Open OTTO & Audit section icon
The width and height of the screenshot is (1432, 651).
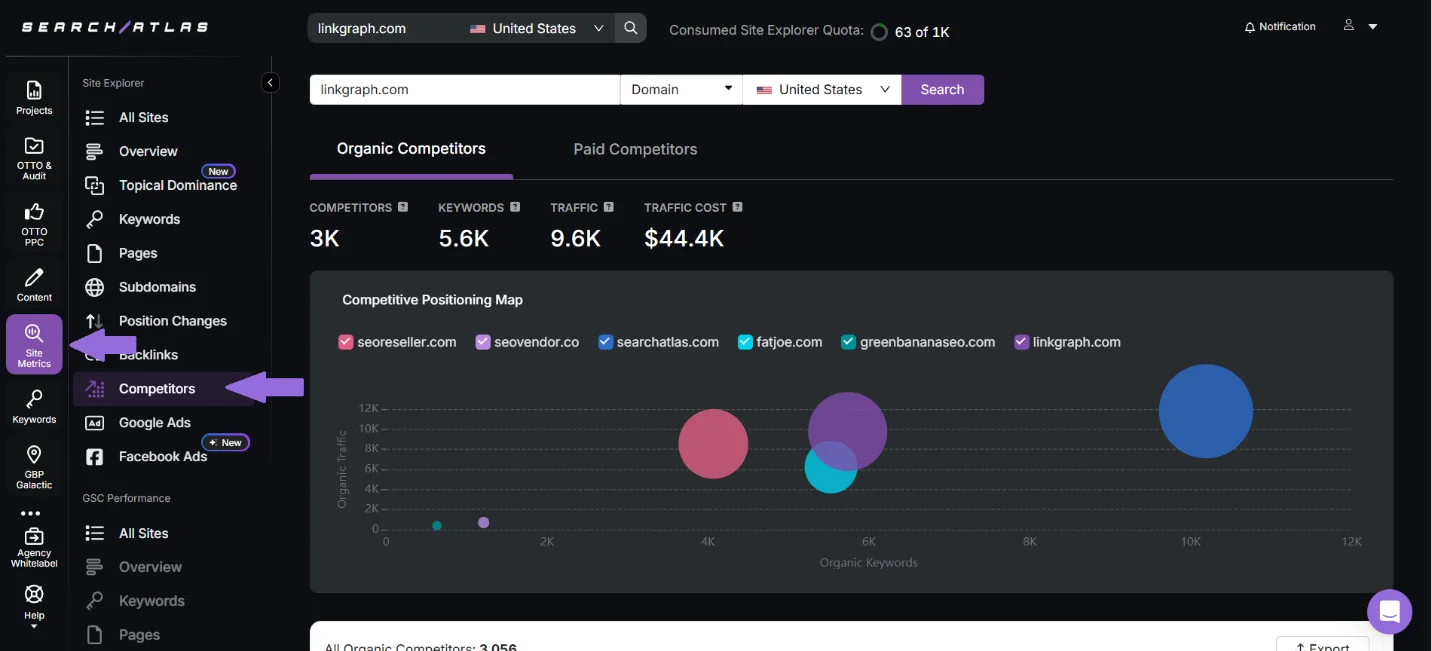(34, 158)
